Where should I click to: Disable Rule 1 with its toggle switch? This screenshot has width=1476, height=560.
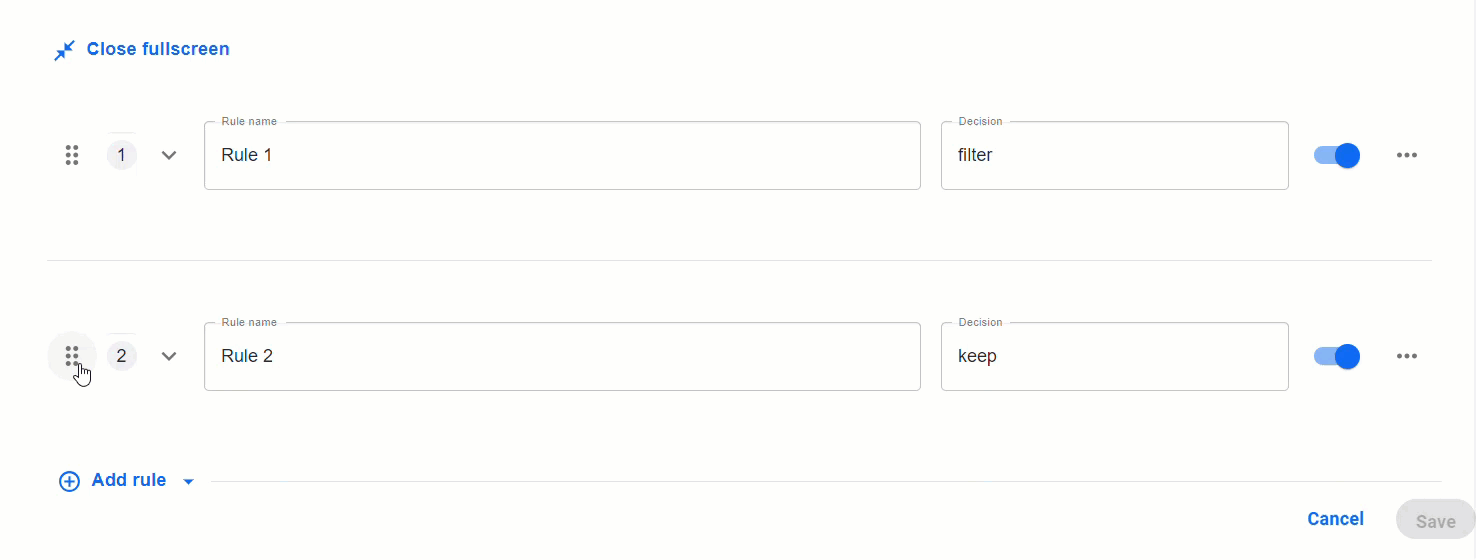(x=1337, y=155)
